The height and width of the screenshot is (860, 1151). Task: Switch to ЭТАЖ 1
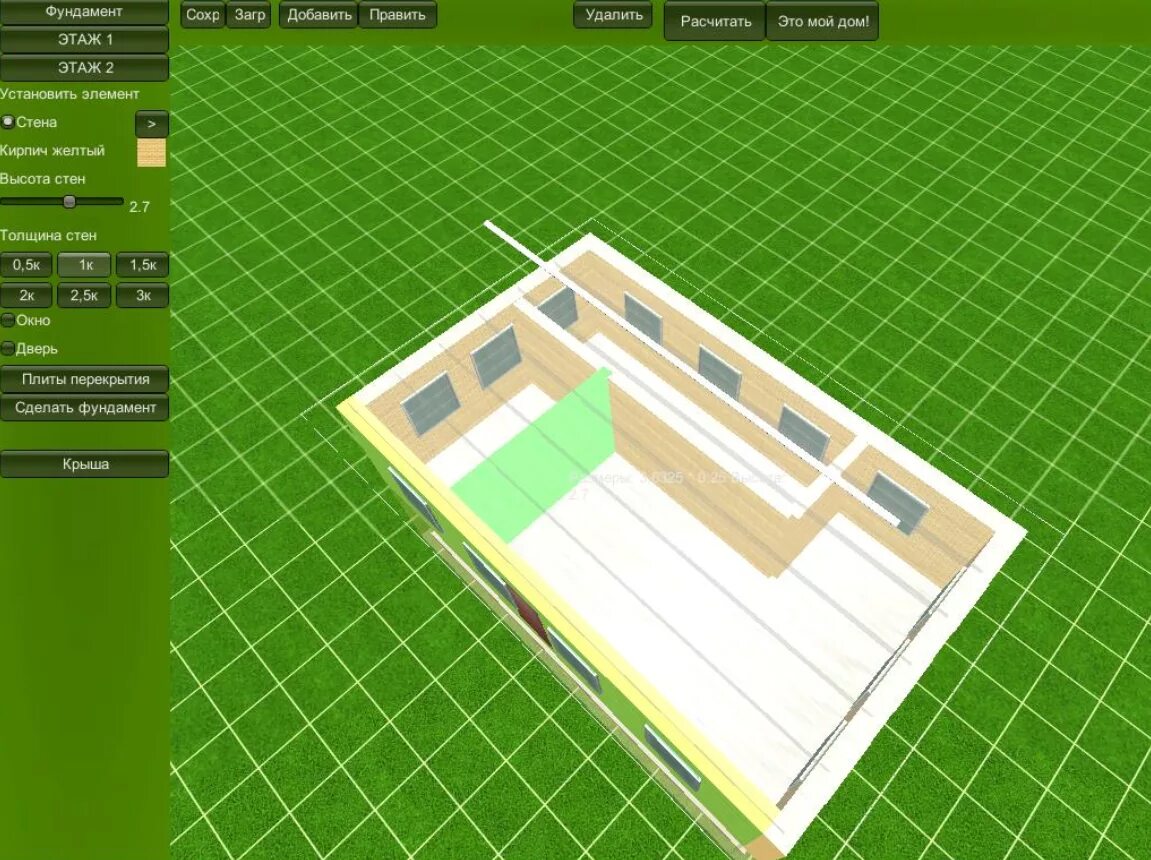coord(84,40)
